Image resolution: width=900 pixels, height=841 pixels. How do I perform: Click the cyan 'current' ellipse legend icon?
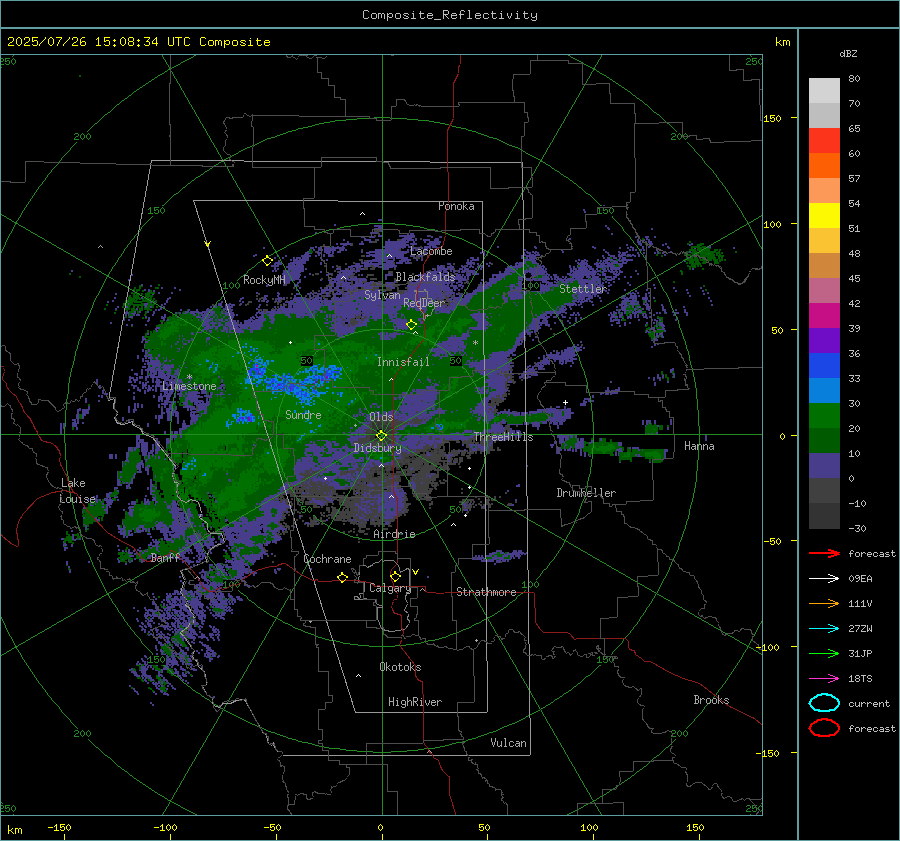[x=824, y=703]
